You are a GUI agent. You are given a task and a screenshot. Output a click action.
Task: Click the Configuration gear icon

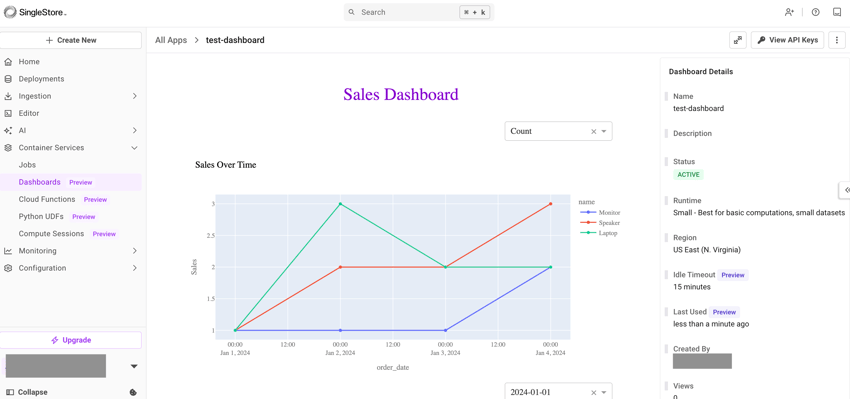click(x=8, y=268)
